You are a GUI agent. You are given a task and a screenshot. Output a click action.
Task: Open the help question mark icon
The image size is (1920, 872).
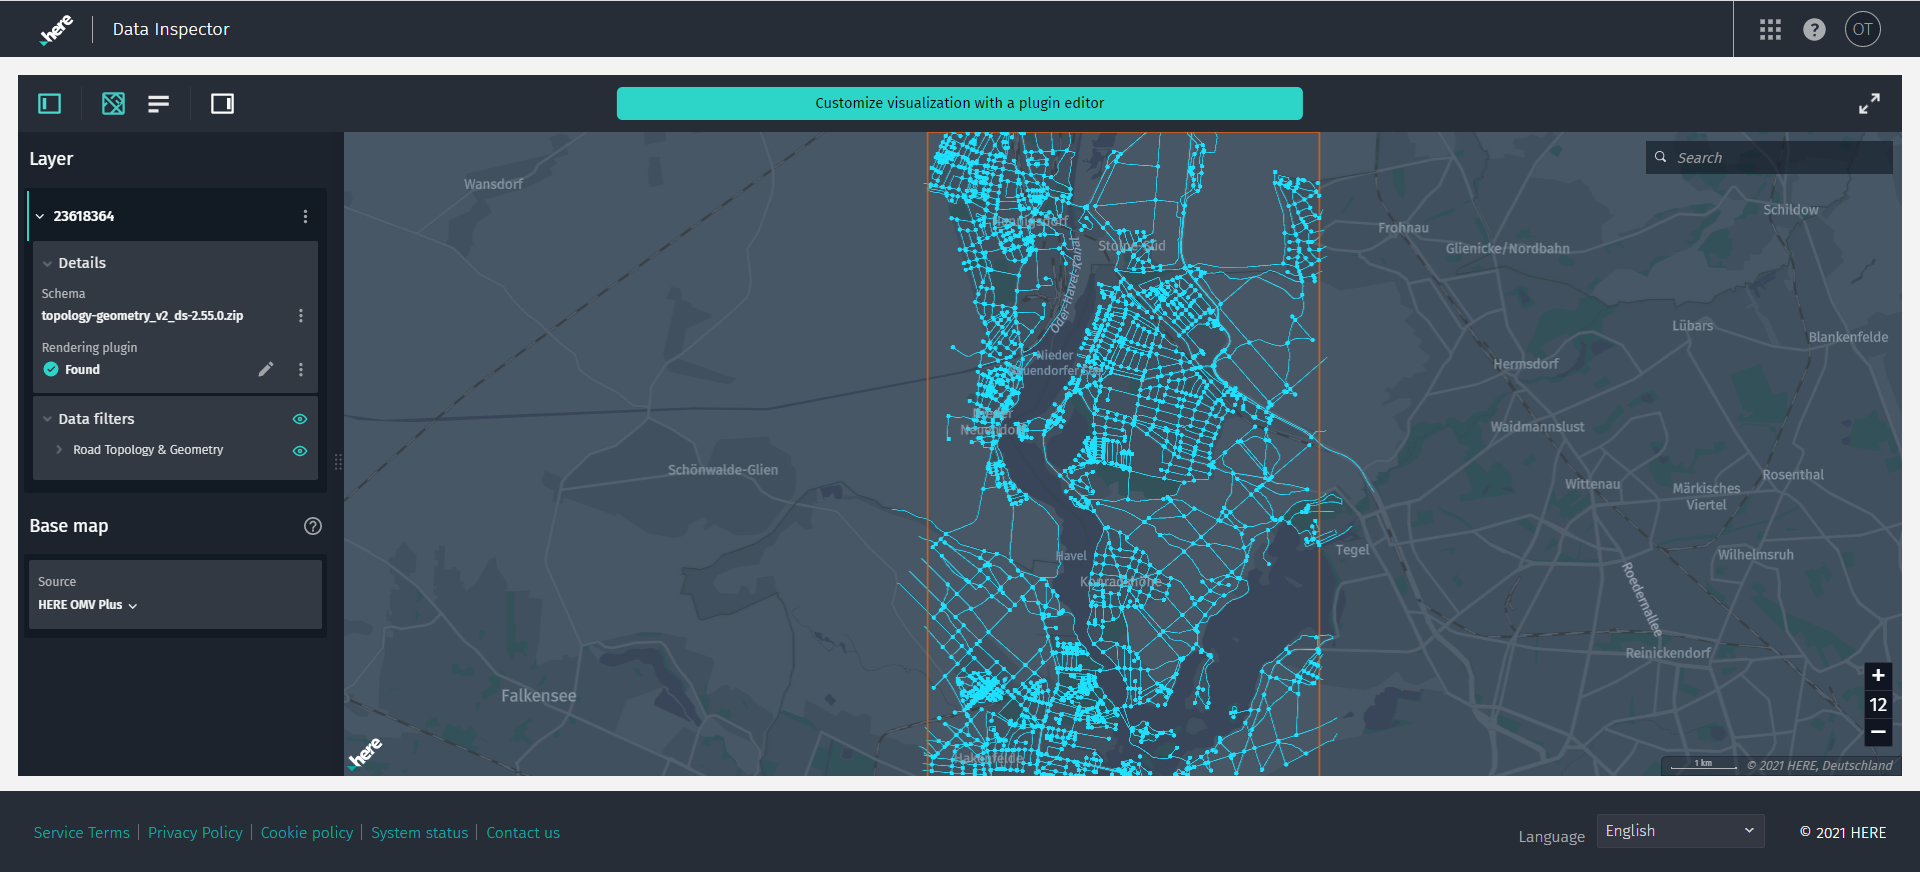[1814, 29]
